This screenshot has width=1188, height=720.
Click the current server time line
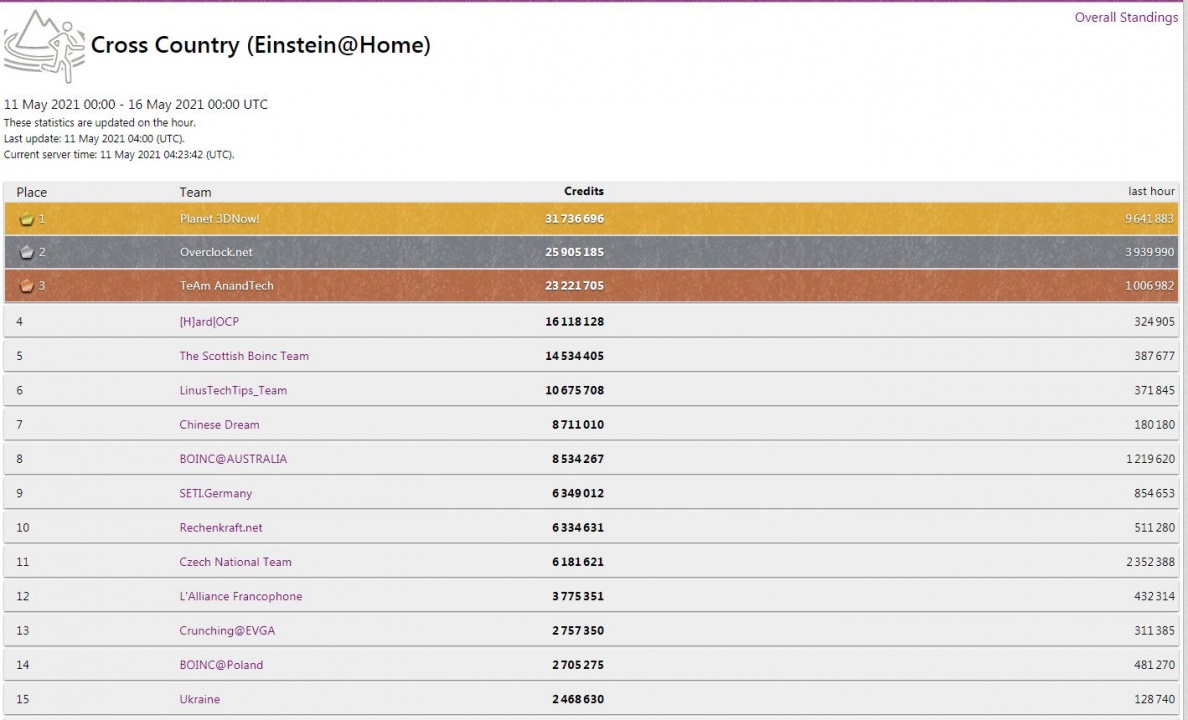pos(119,155)
